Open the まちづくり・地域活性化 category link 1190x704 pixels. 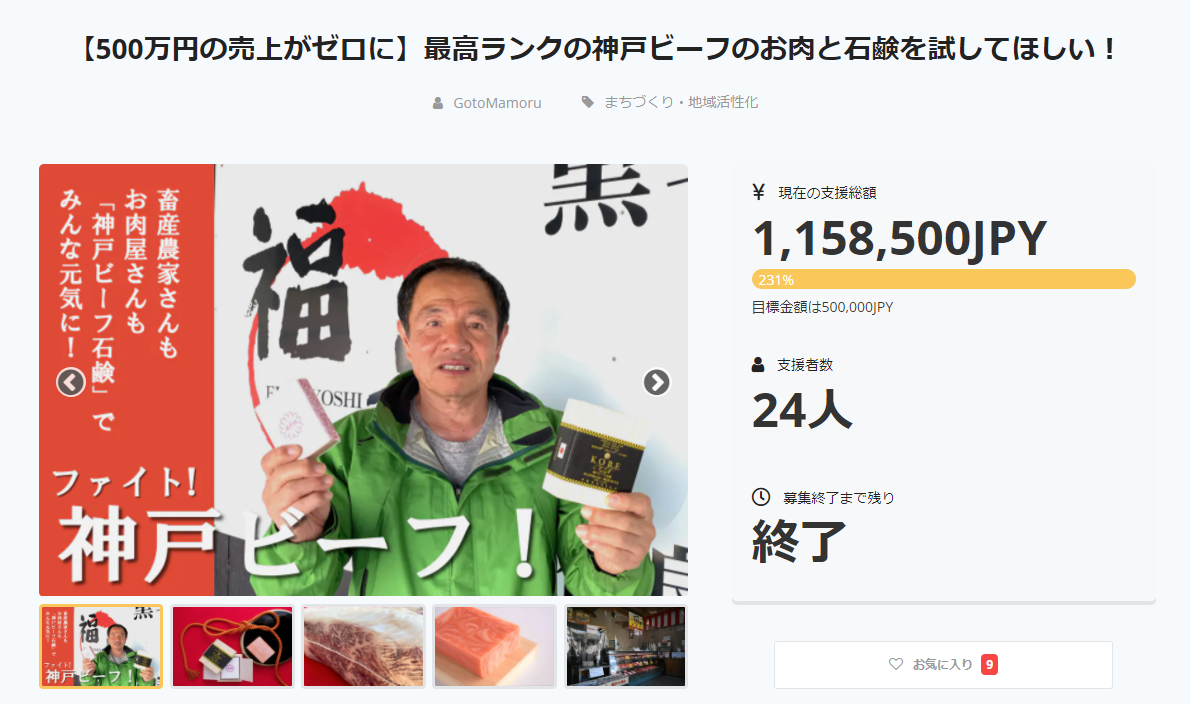click(x=681, y=102)
